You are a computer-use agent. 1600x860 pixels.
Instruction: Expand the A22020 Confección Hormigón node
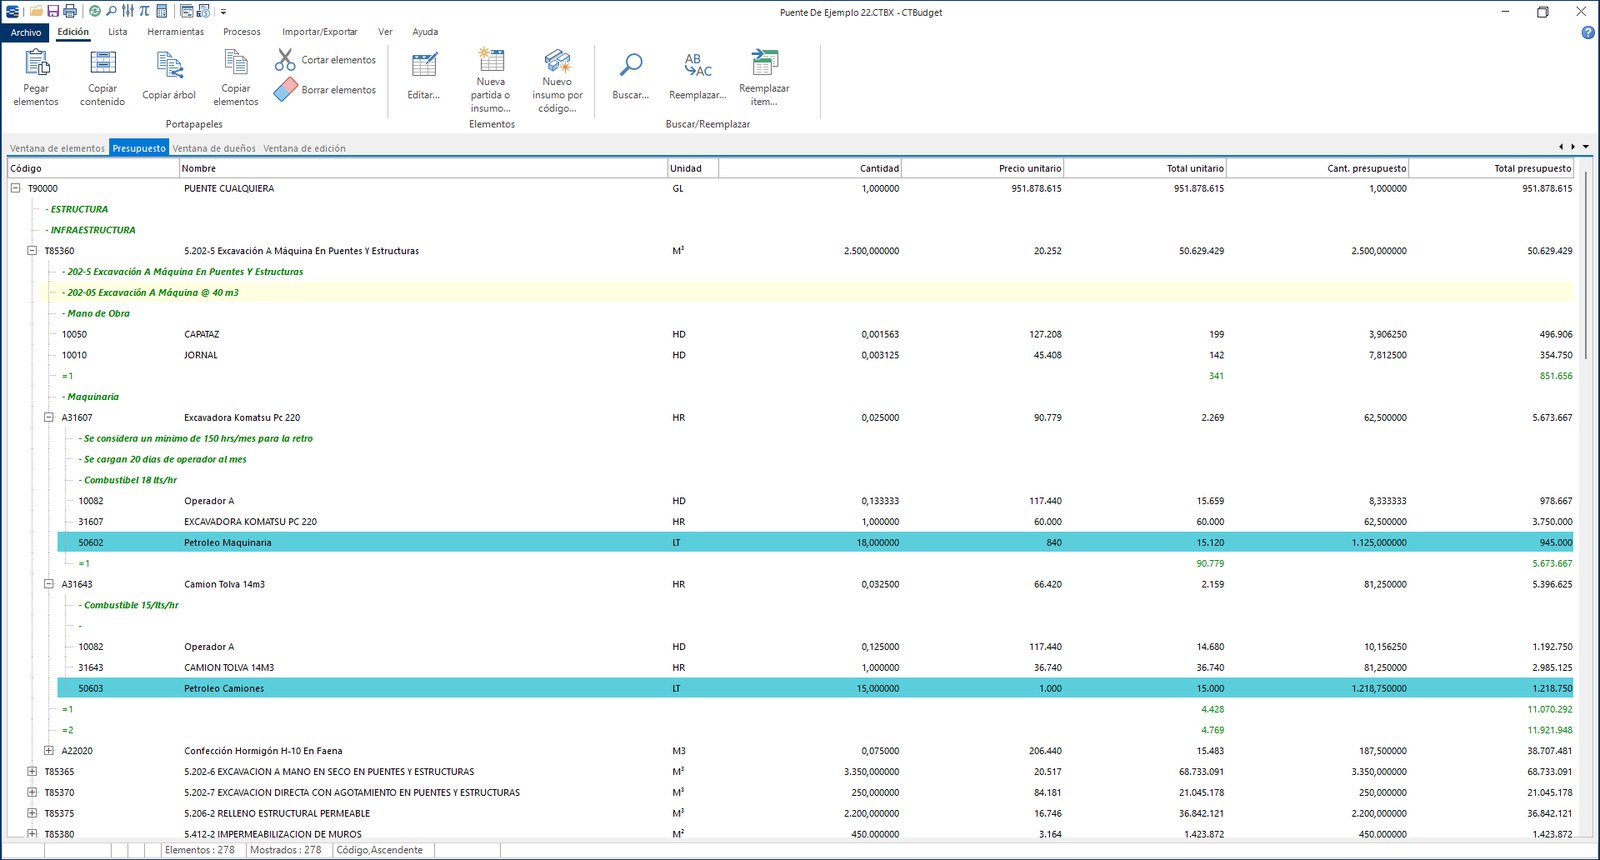tap(48, 750)
